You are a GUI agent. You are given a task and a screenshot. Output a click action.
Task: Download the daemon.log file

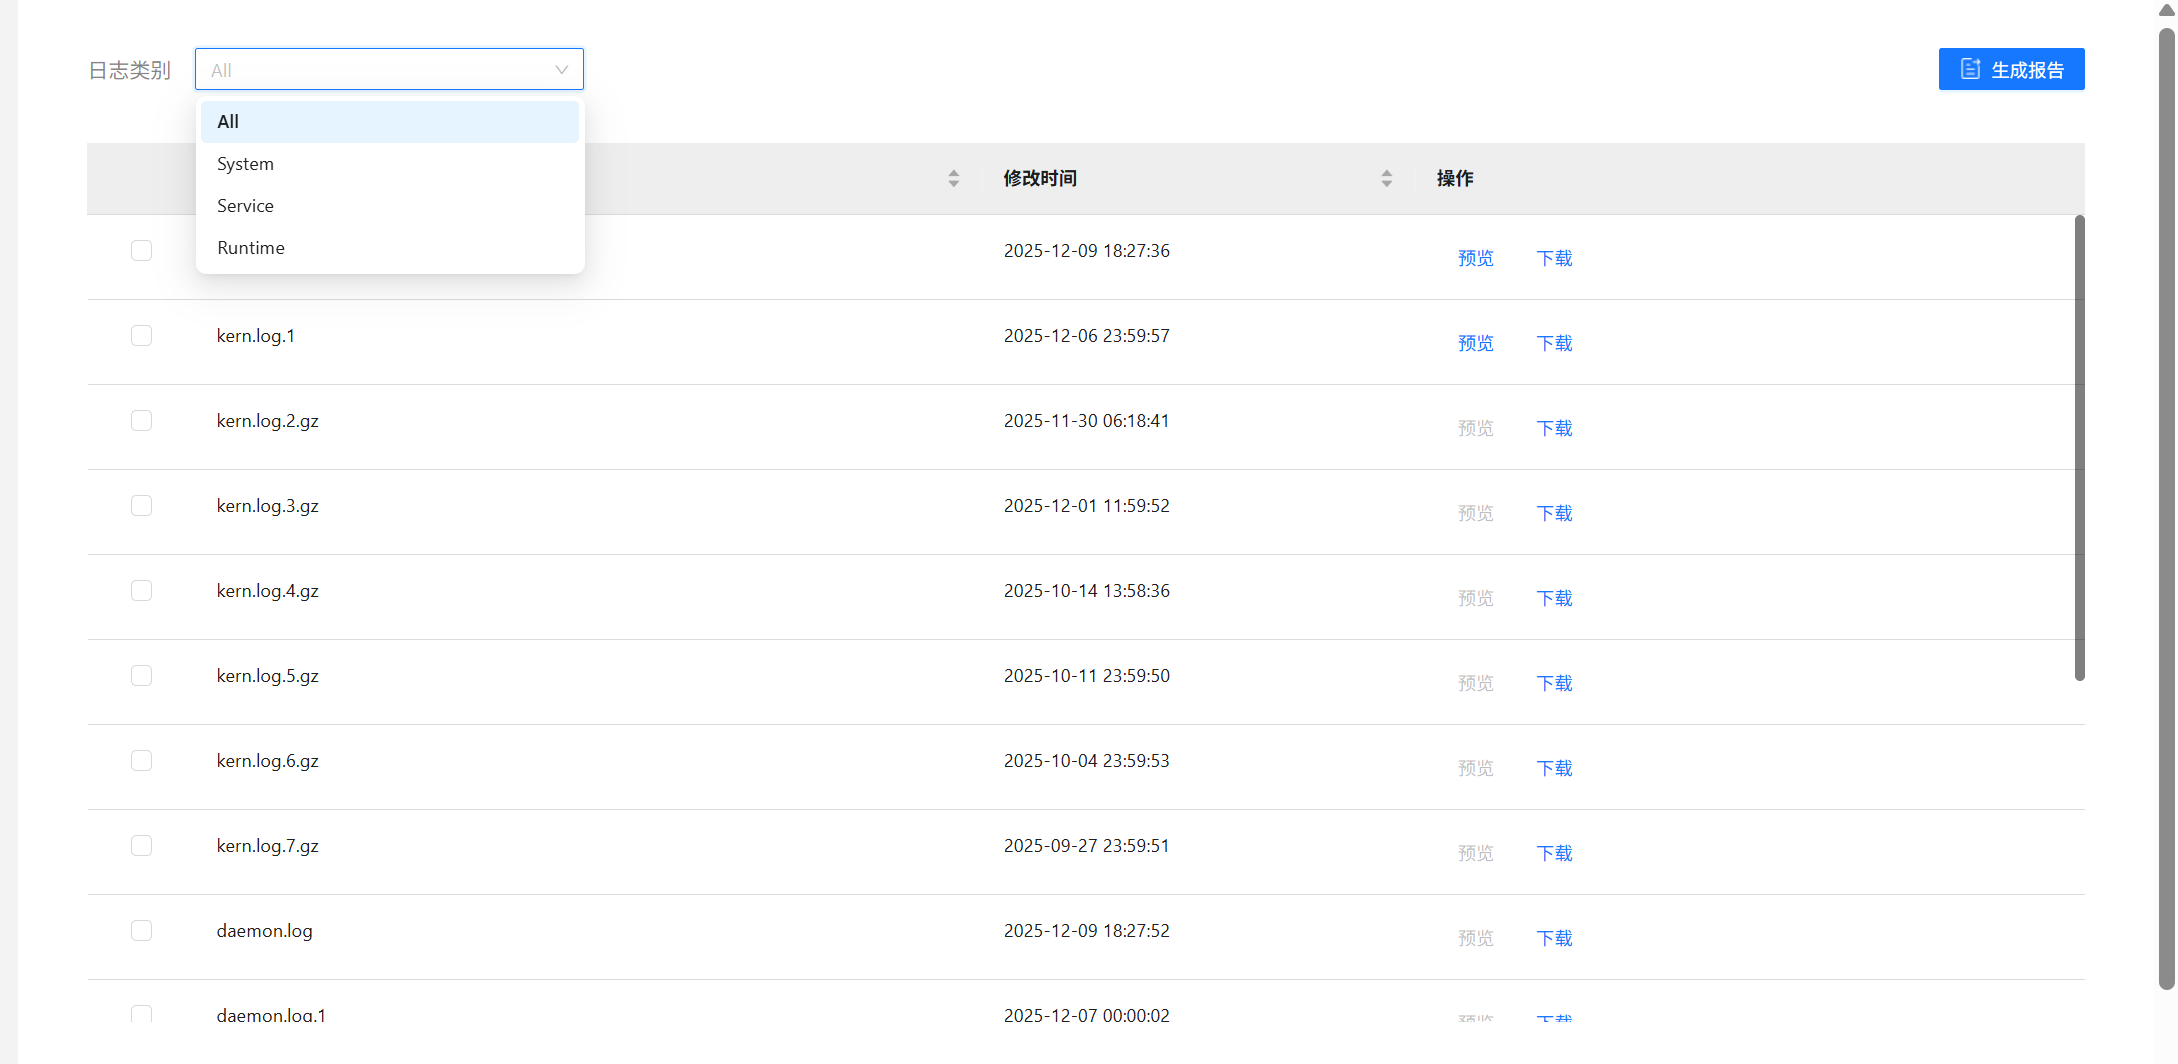point(1554,938)
